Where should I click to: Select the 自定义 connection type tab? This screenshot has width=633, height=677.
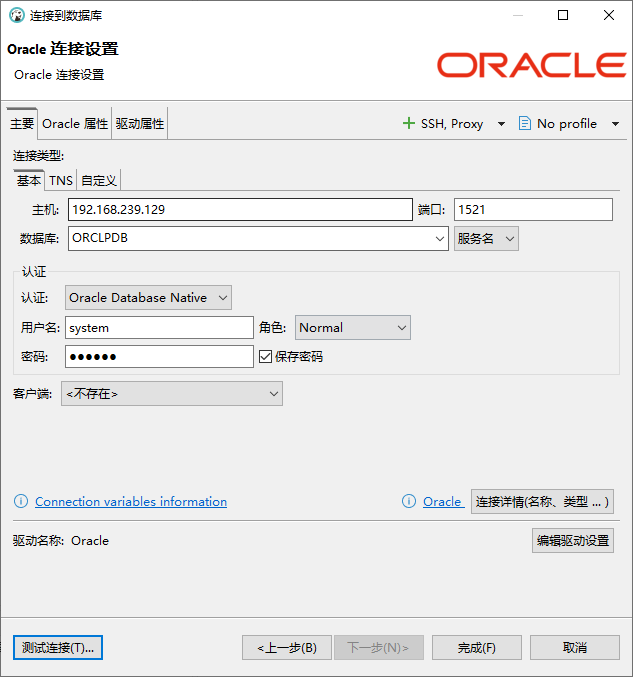pos(99,180)
